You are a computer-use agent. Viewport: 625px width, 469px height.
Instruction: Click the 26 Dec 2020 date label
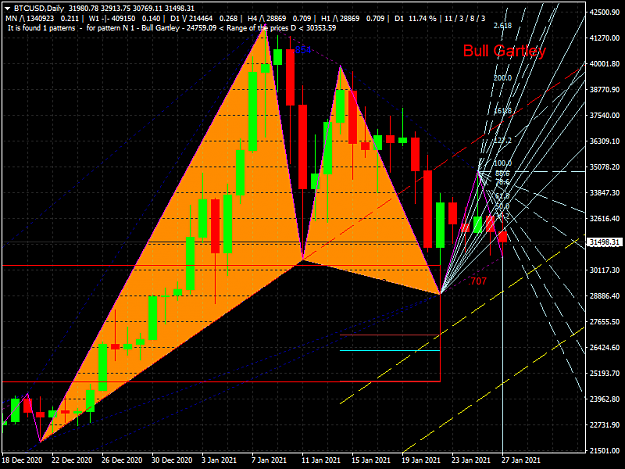click(x=122, y=460)
